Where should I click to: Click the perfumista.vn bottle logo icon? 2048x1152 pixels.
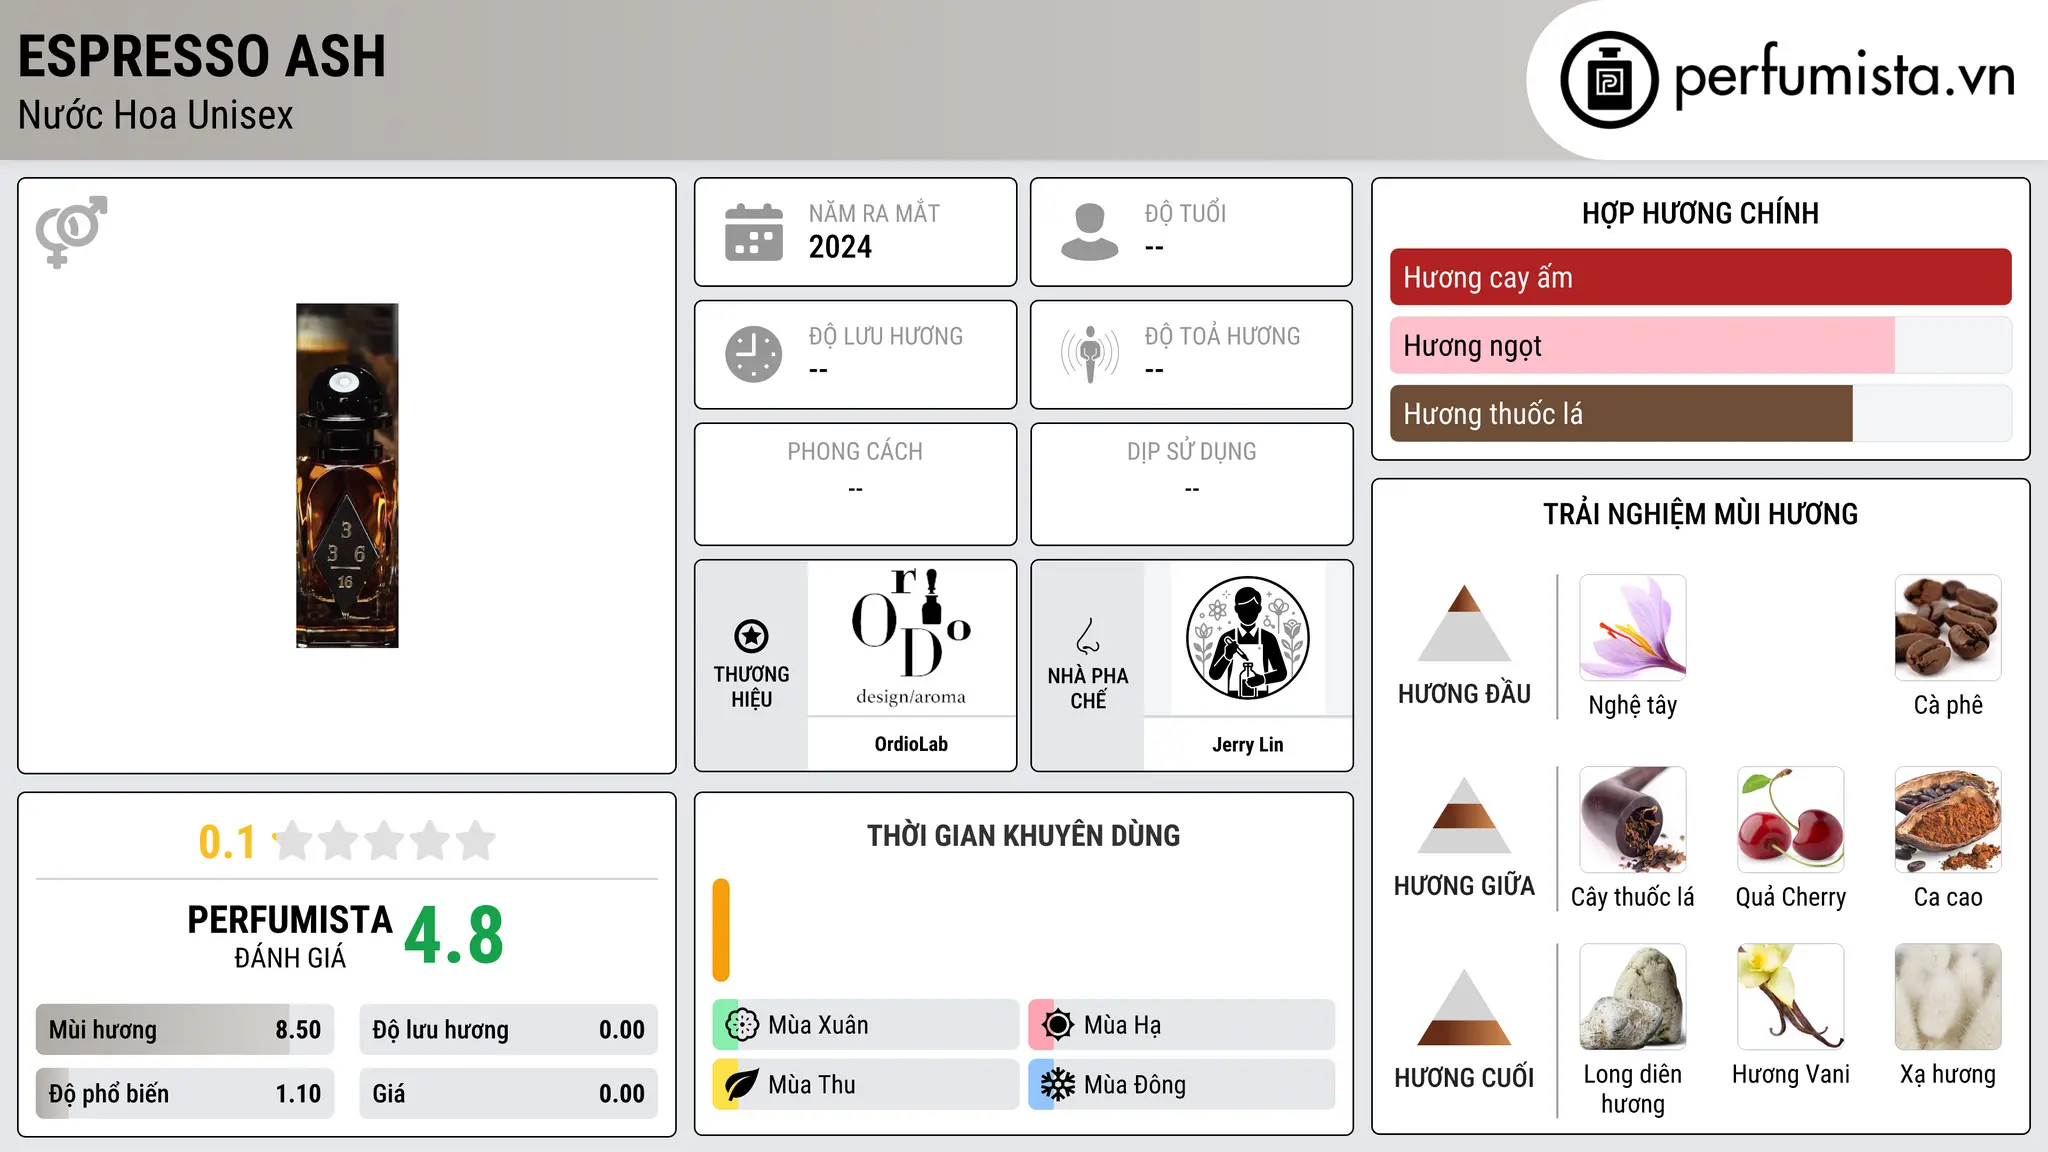(x=1609, y=80)
